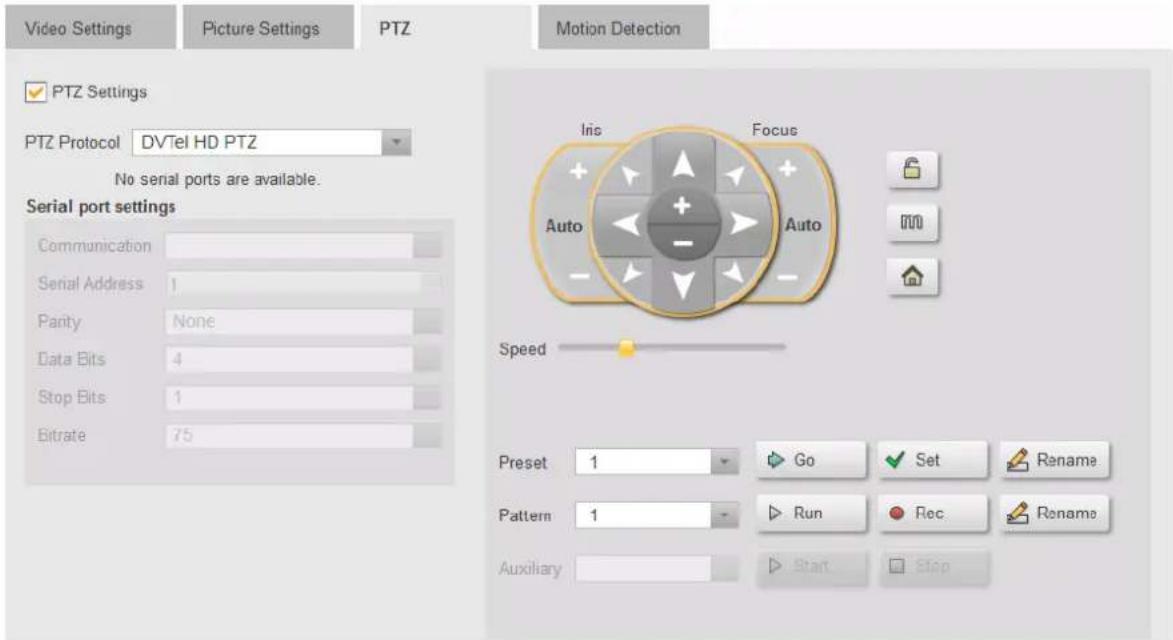Send camera to home position
This screenshot has height=640, width=1173.
pos(912,277)
